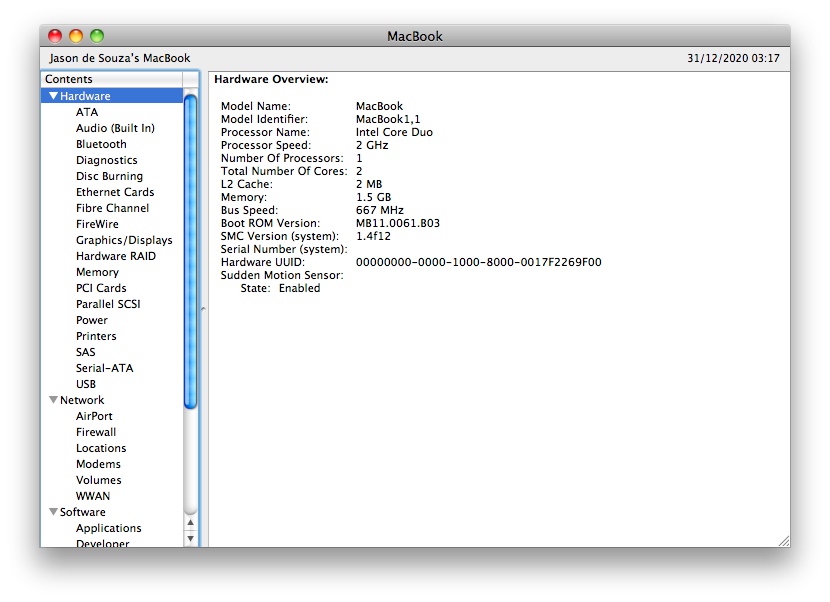
Task: Select Fibre Channel entry
Action: (x=112, y=208)
